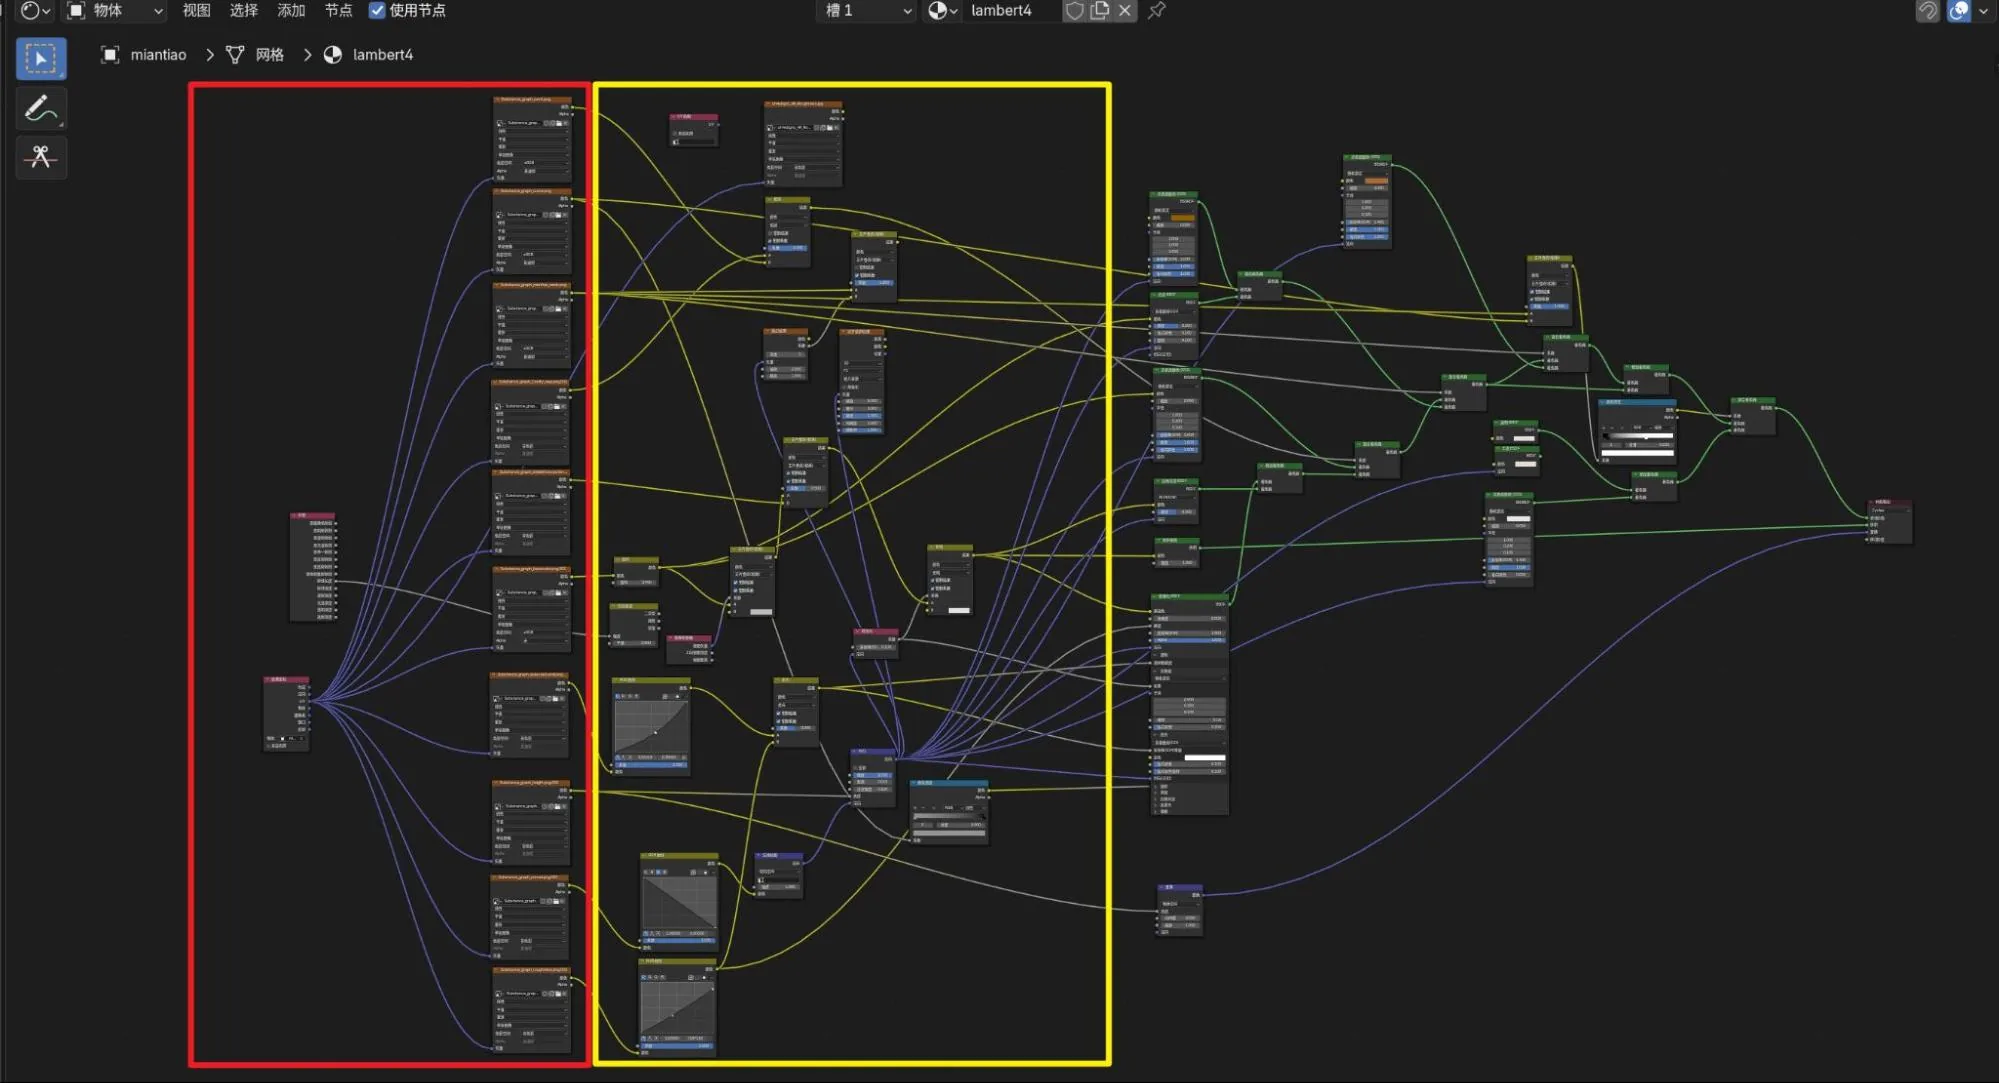Uncheck the 使用节点 checkbox

377,11
